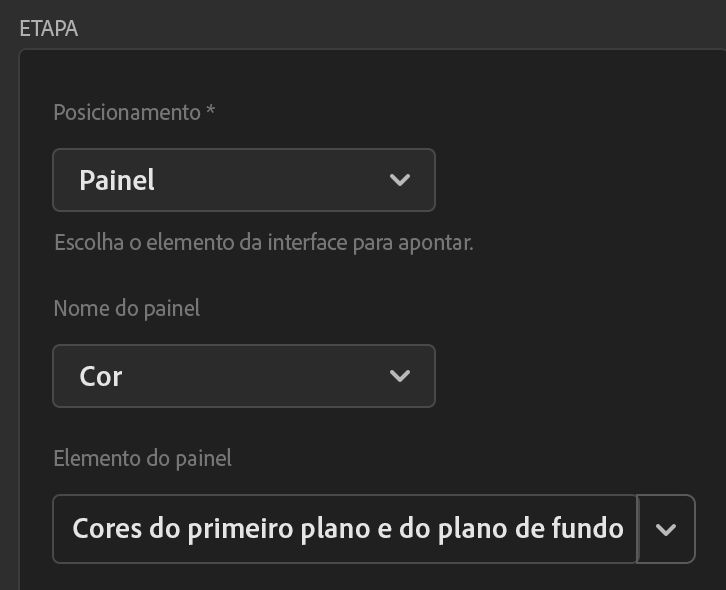Click the word 'apontar' in the helper text
This screenshot has width=726, height=590.
[x=435, y=242]
